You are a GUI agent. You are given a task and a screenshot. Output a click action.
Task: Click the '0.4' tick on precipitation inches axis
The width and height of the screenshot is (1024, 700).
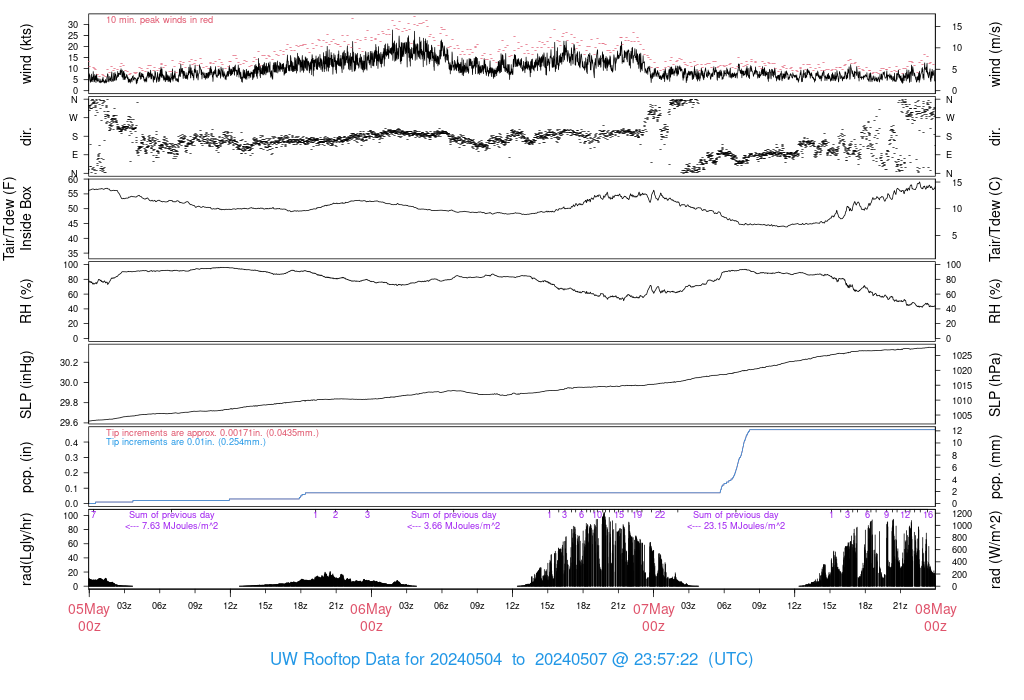[71, 443]
